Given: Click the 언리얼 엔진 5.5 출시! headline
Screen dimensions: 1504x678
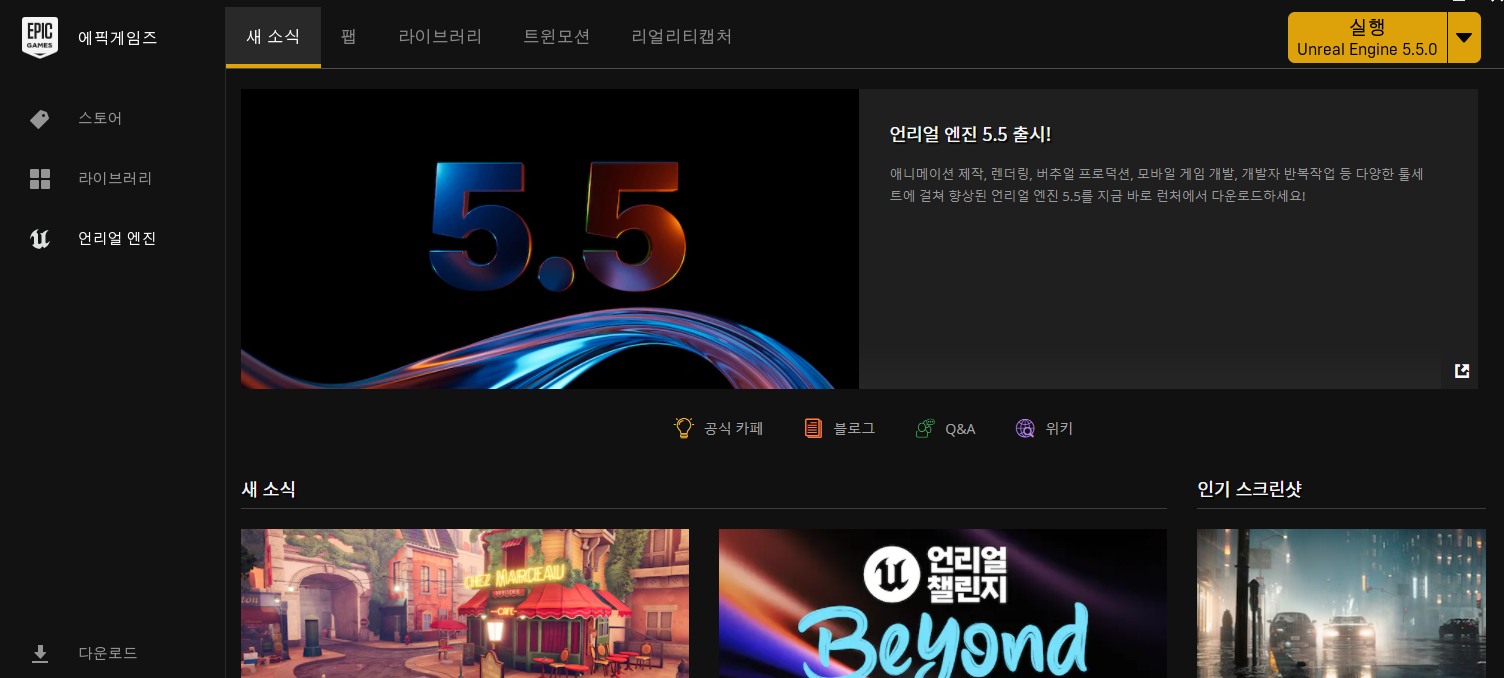Looking at the screenshot, I should (970, 135).
